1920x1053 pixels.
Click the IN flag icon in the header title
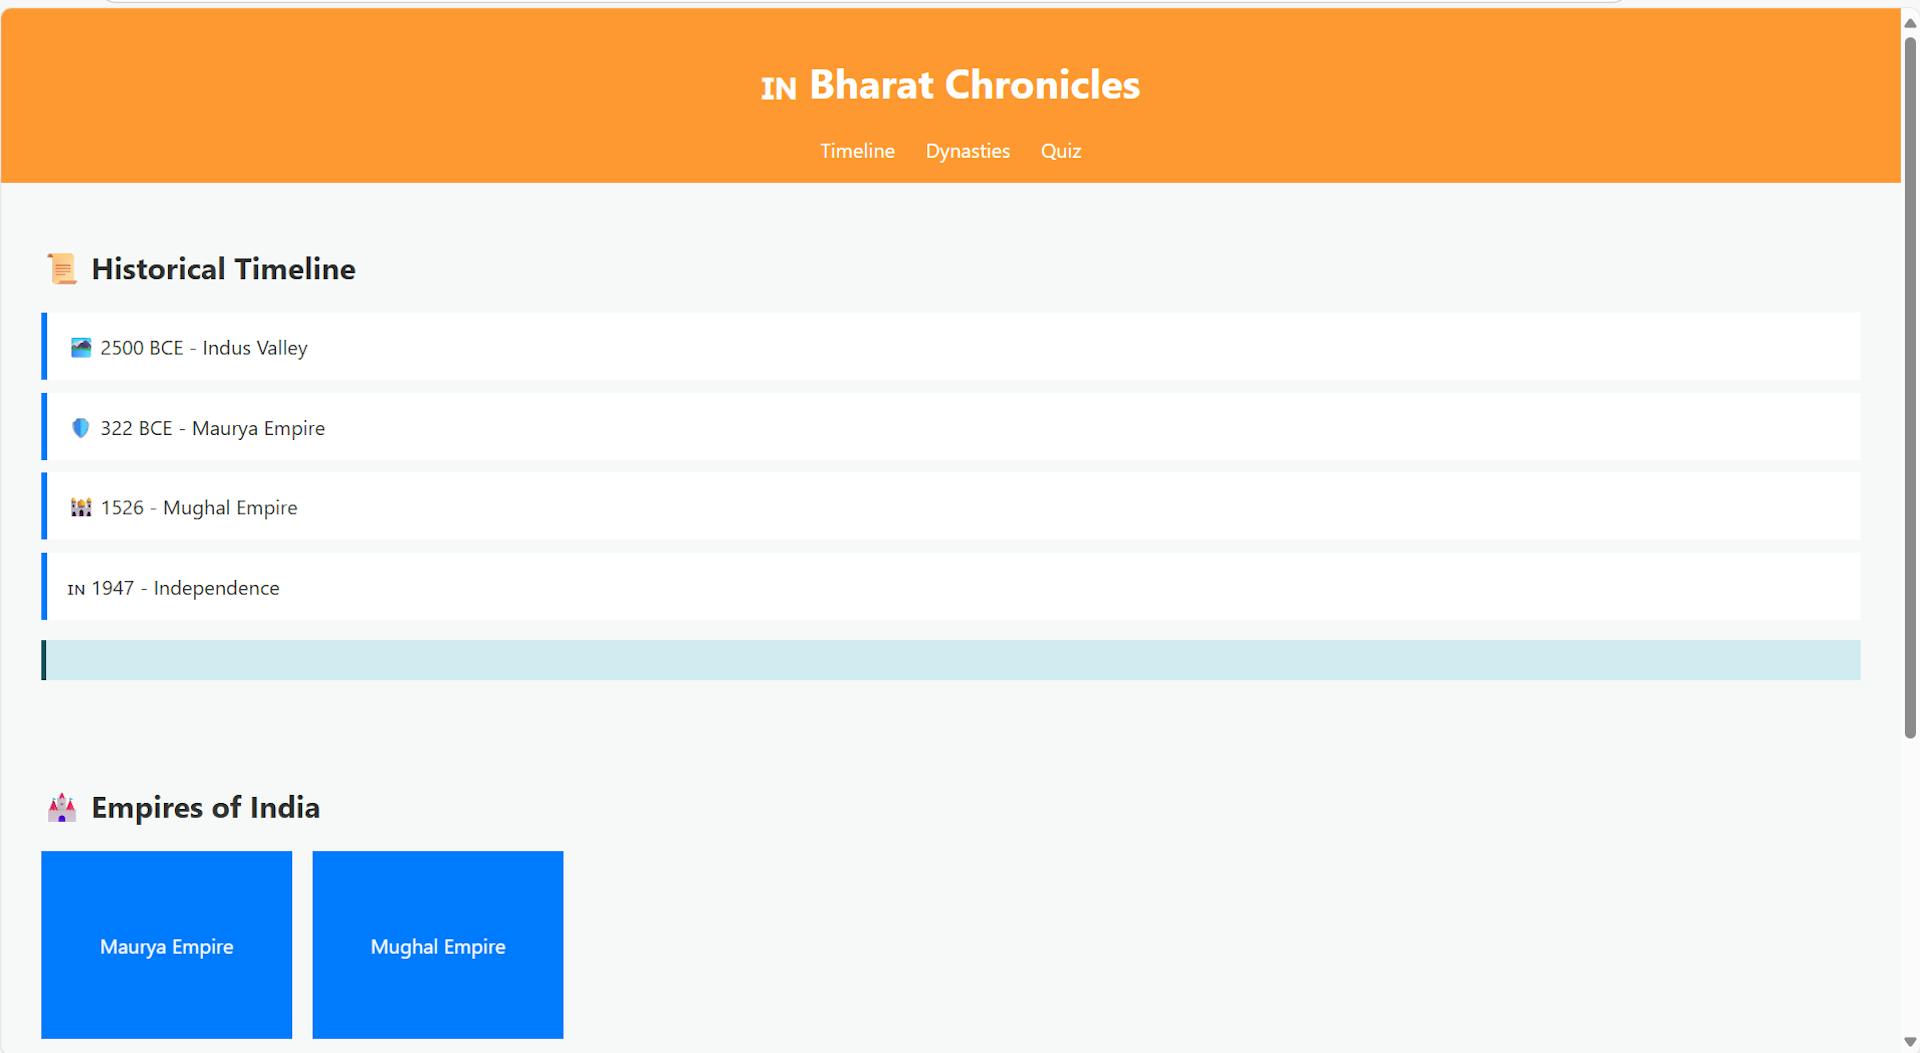coord(779,88)
